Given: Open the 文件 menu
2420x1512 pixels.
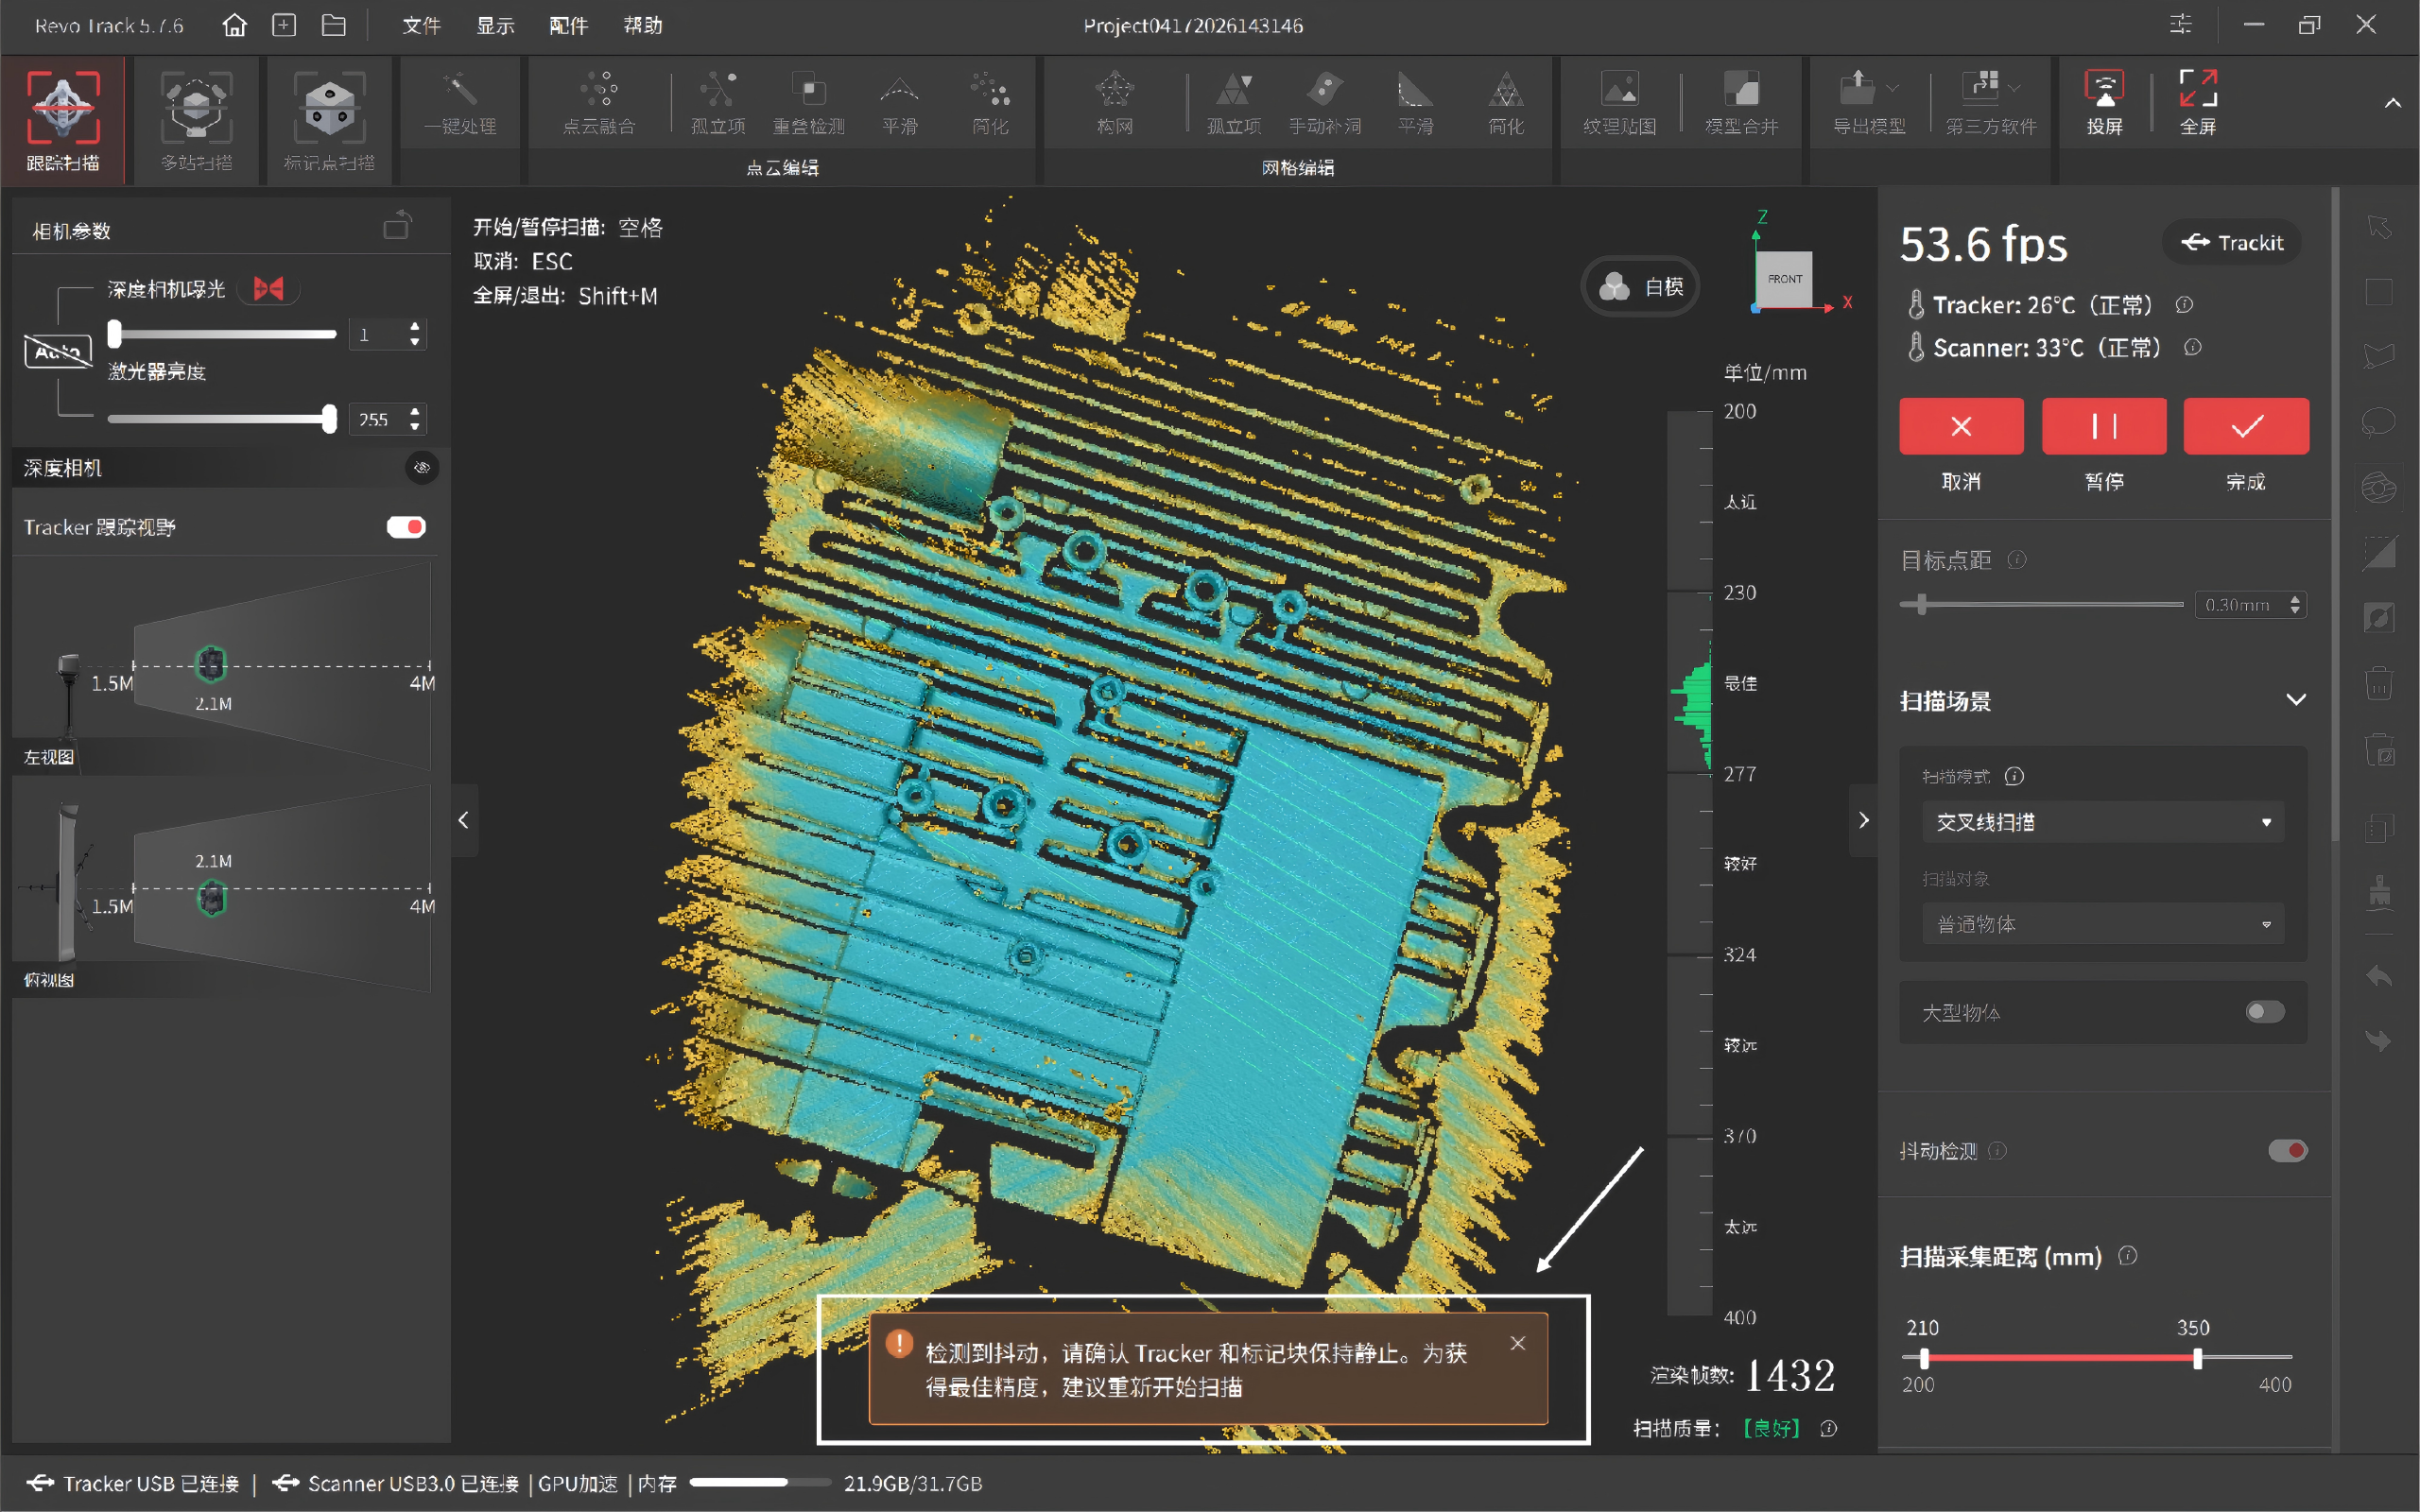Looking at the screenshot, I should tap(421, 25).
